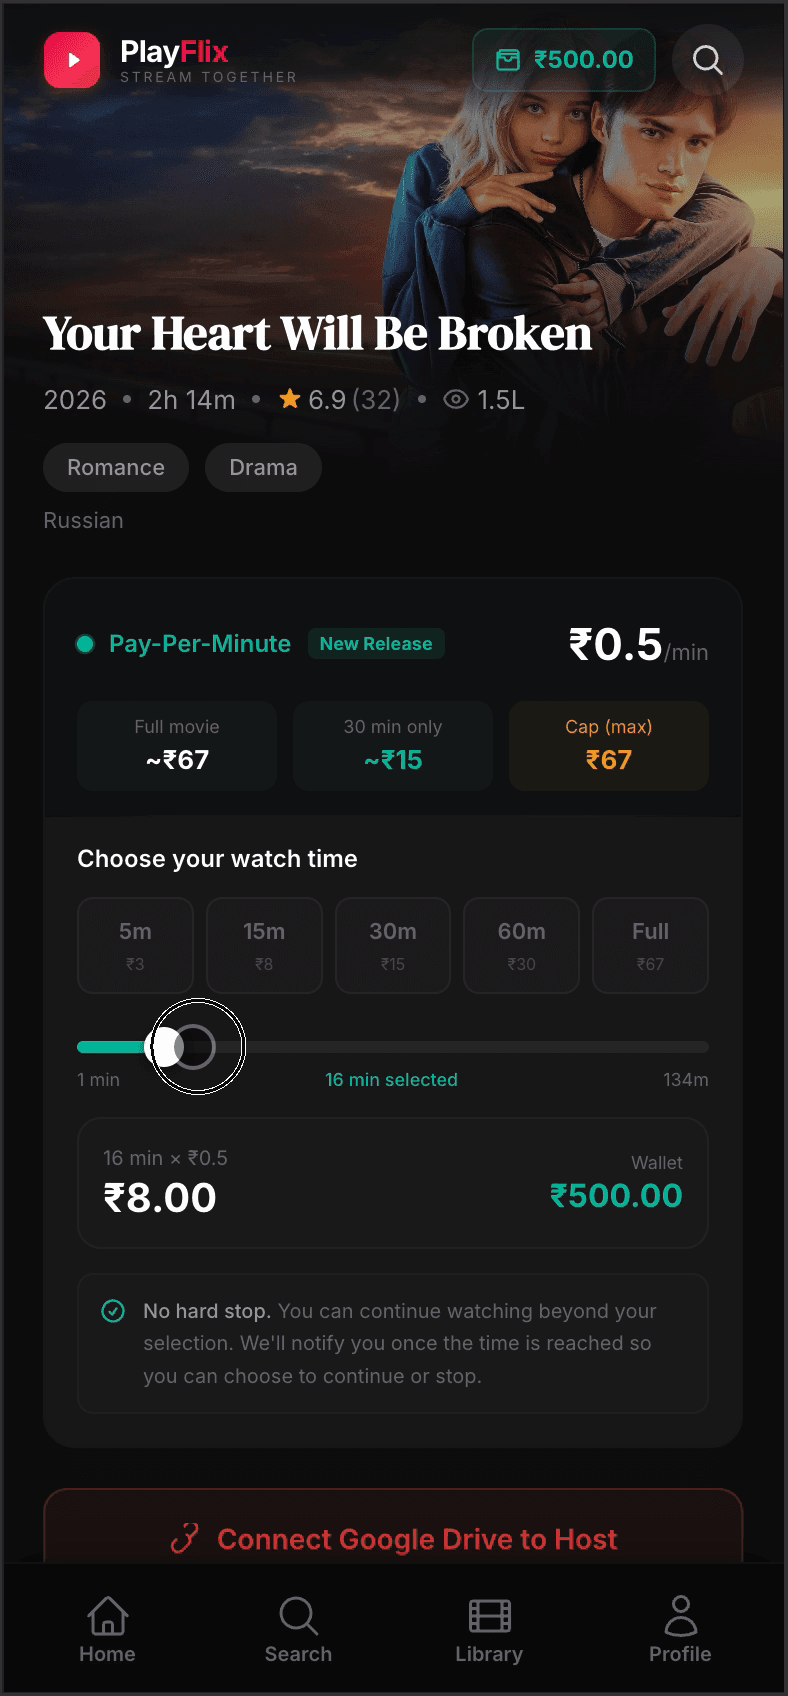Select the 15m watch time preset
Image resolution: width=788 pixels, height=1696 pixels.
(x=264, y=945)
